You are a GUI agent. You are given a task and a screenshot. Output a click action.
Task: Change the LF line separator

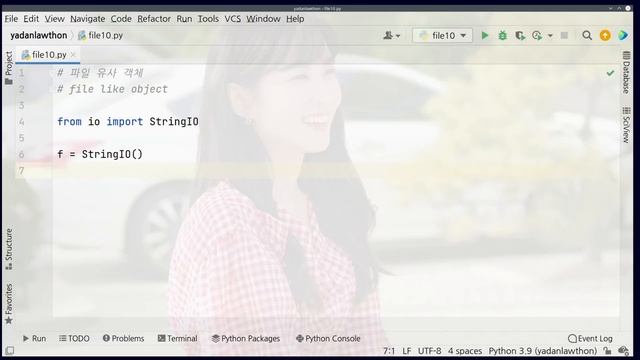(407, 351)
